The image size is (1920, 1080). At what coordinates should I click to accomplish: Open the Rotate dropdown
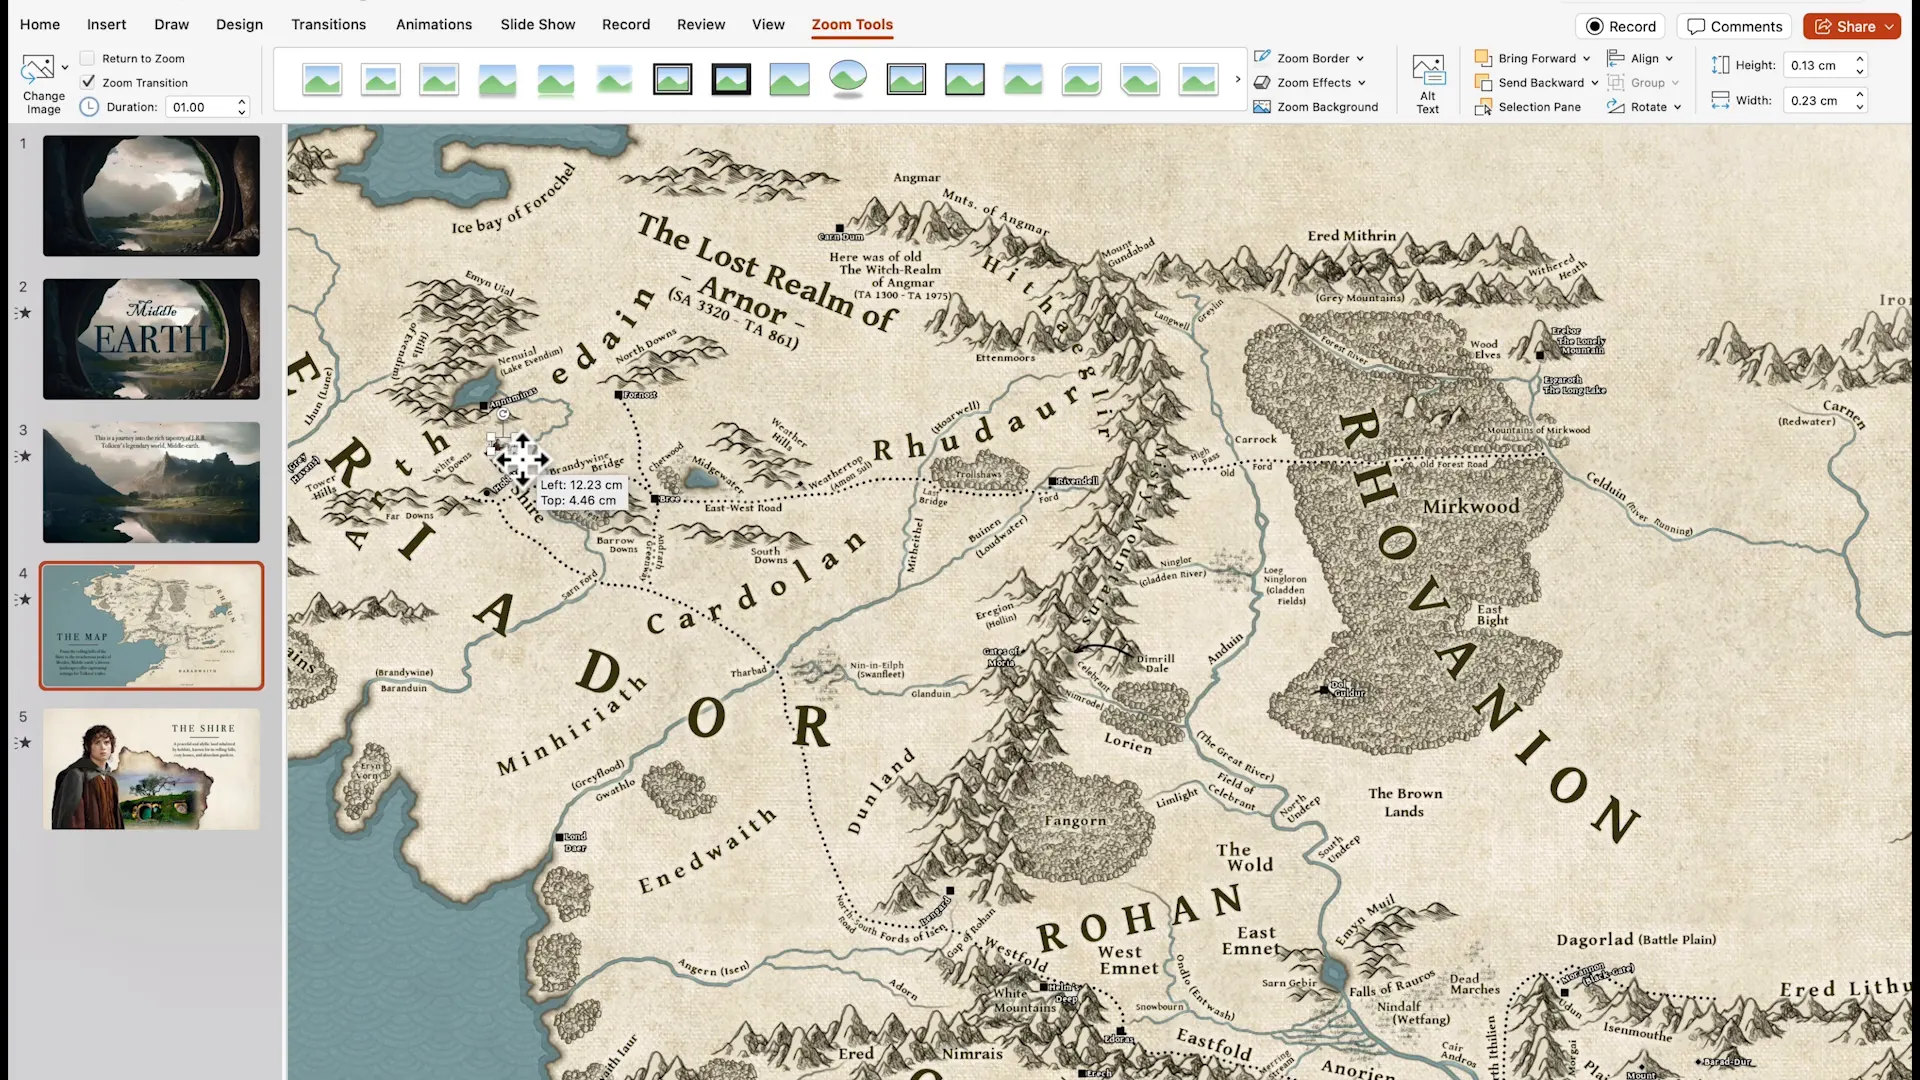[1644, 107]
